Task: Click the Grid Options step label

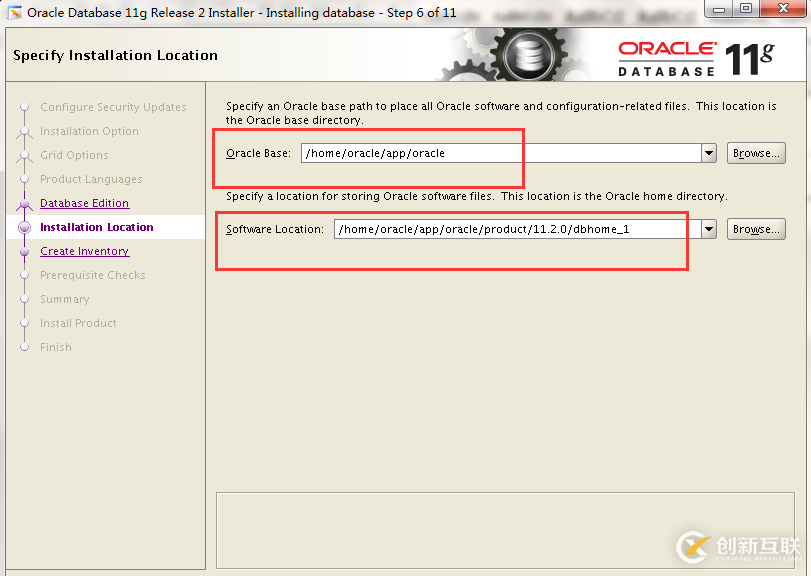Action: (x=74, y=155)
